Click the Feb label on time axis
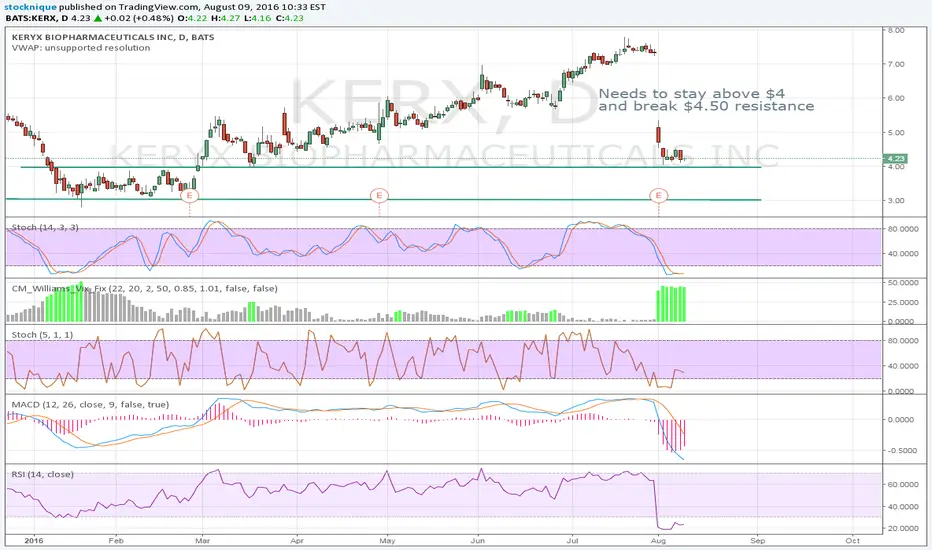The width and height of the screenshot is (932, 550). pyautogui.click(x=116, y=540)
